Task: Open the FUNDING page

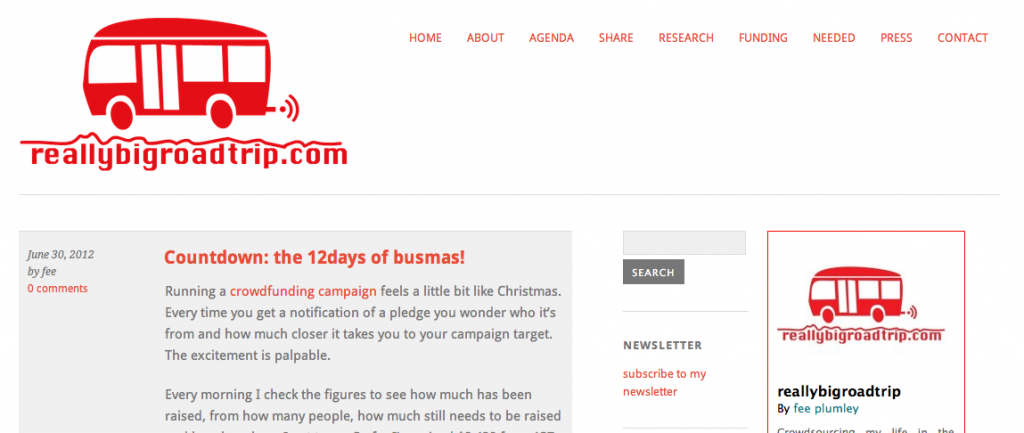Action: click(763, 38)
